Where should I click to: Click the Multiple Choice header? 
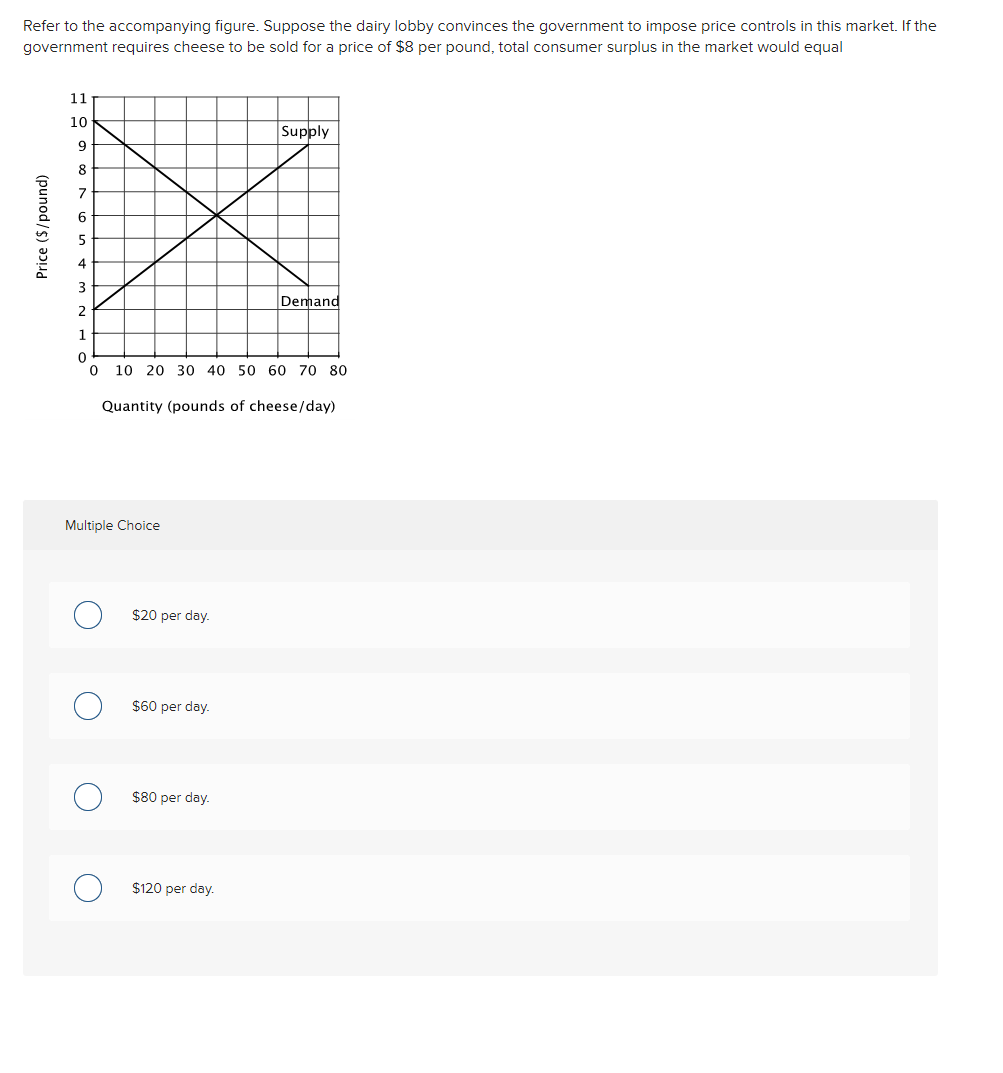(112, 525)
